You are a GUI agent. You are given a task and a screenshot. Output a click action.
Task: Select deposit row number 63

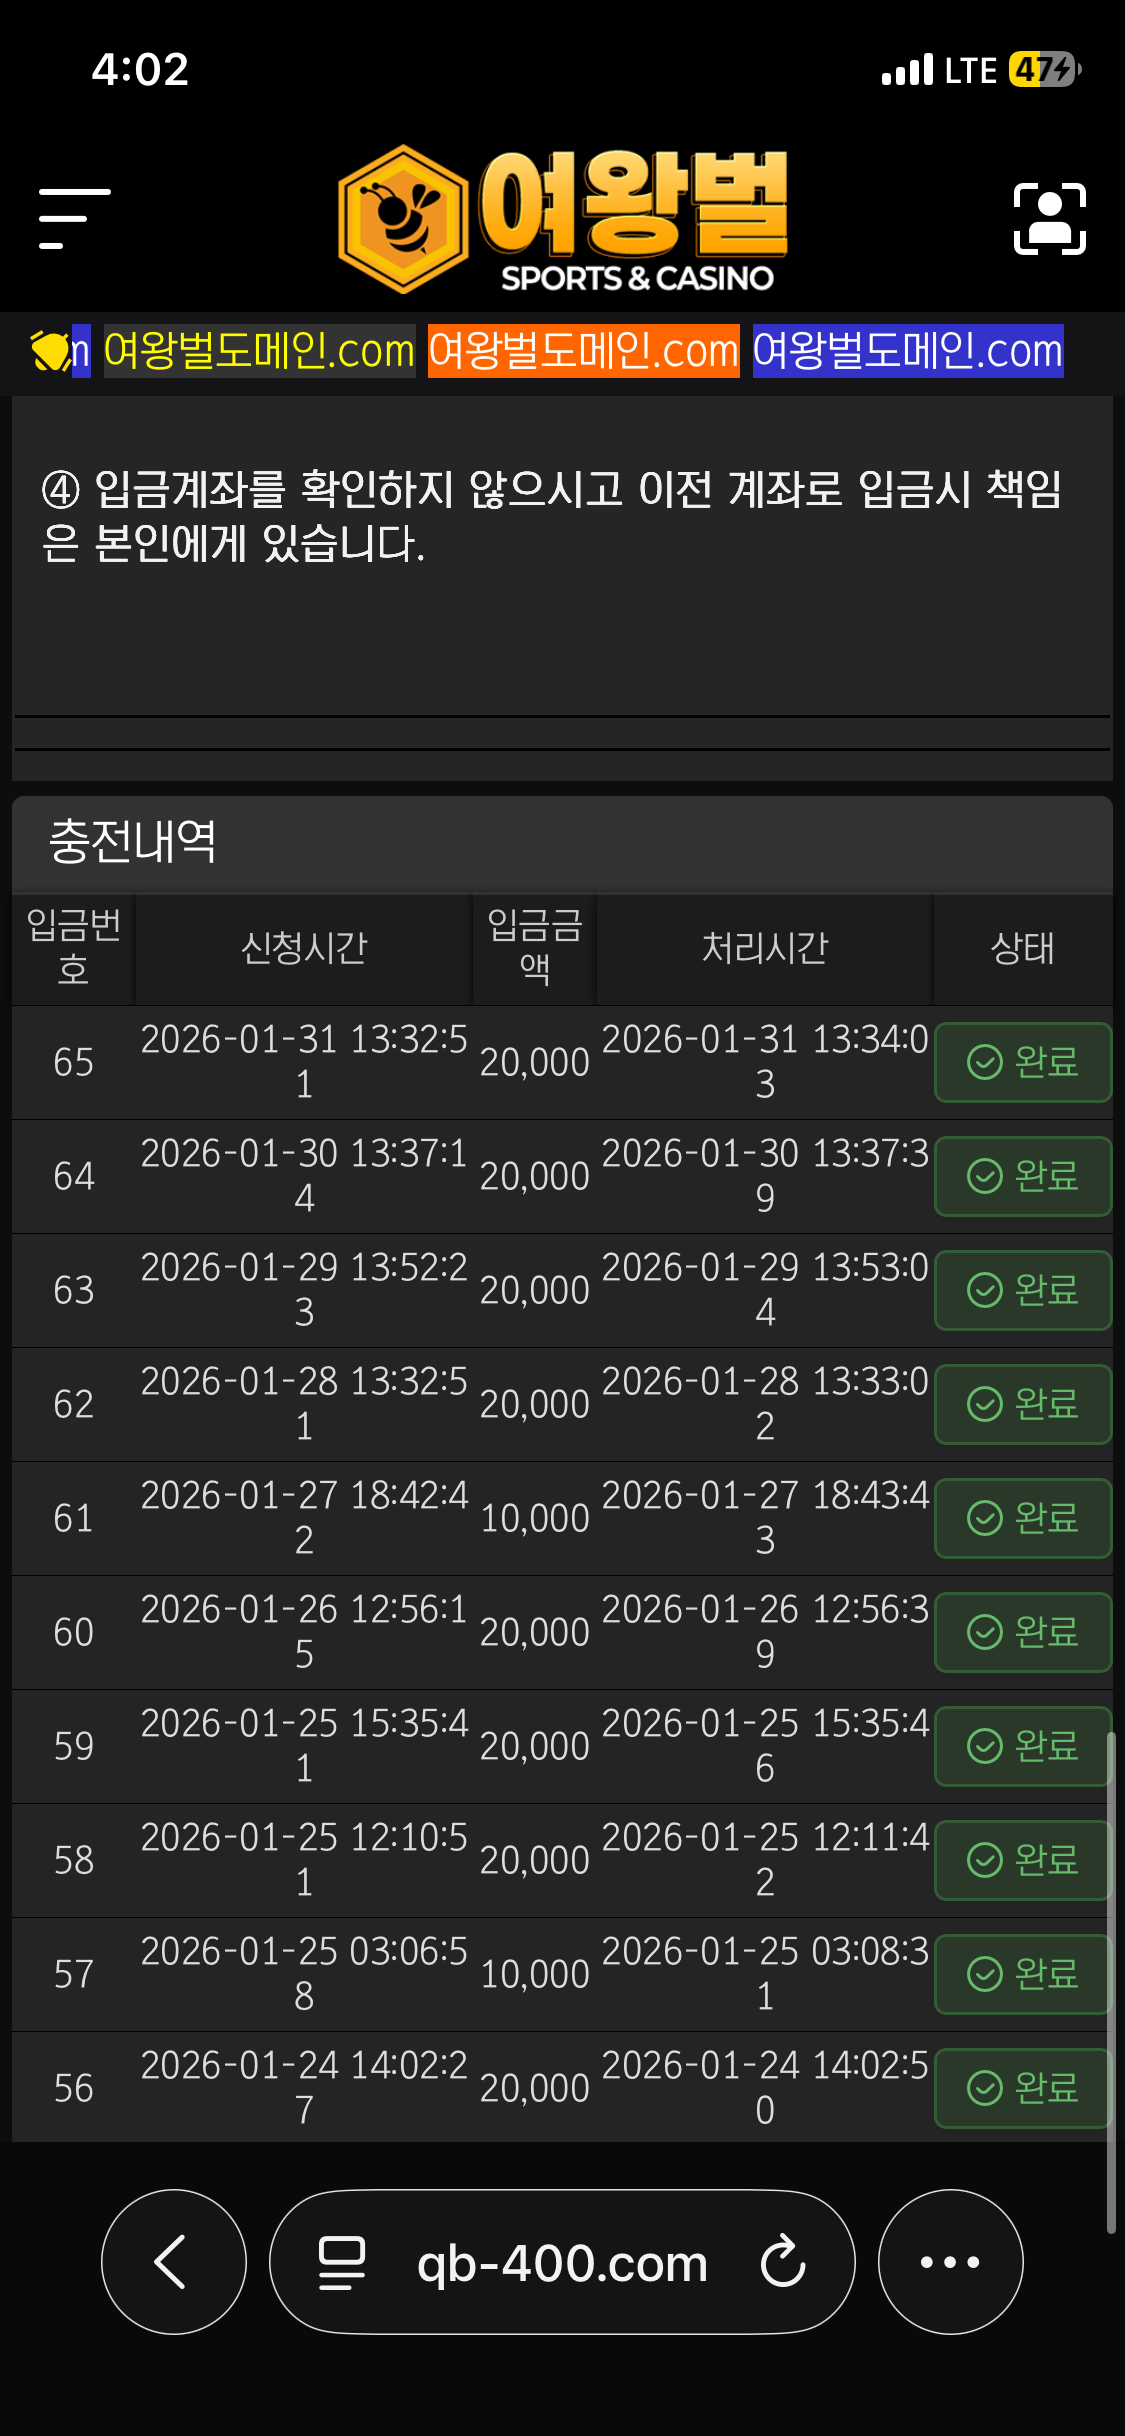73,1290
